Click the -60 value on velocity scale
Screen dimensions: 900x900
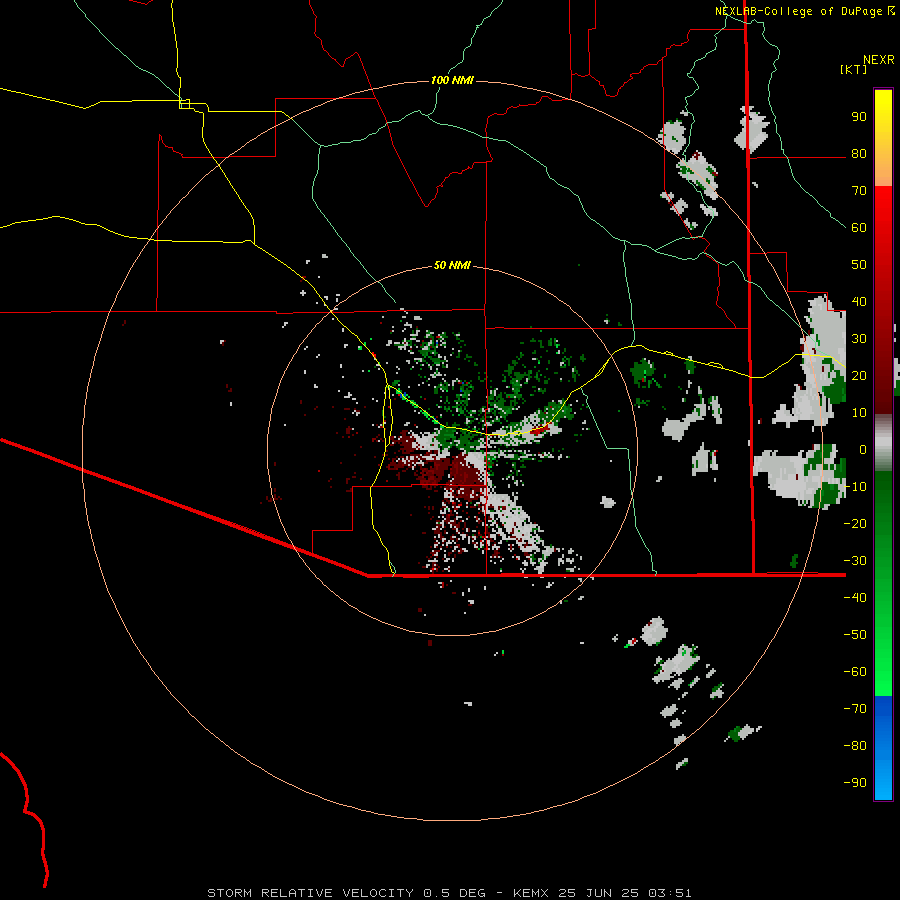(855, 672)
